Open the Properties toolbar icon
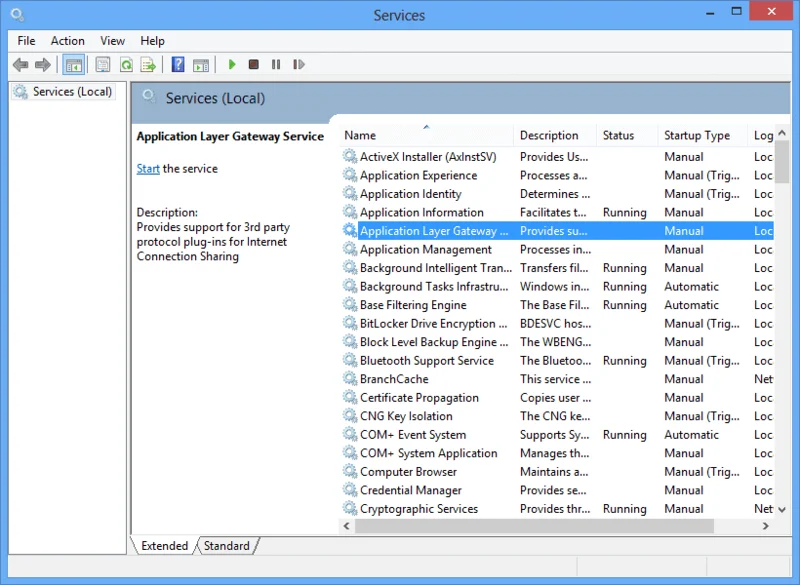Screen dimensions: 800x585 click(103, 65)
